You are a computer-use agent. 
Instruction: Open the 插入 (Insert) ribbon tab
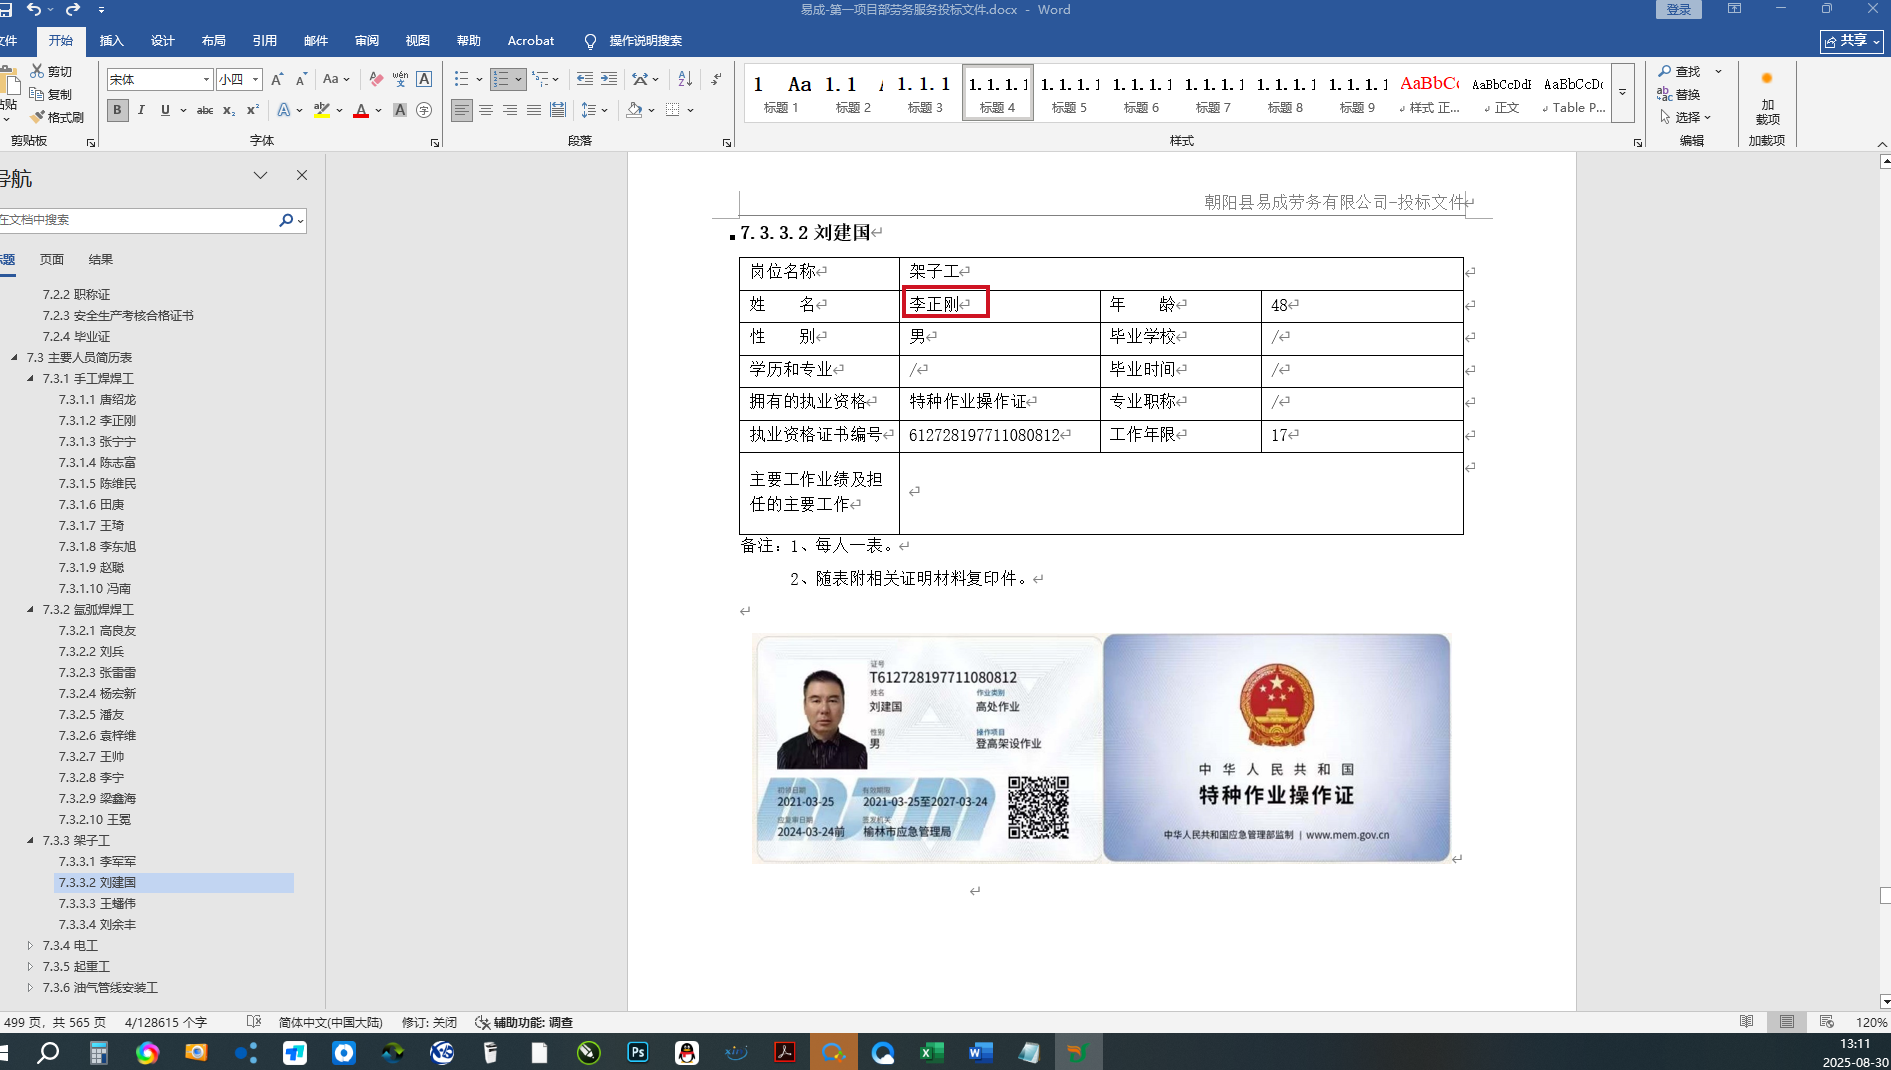pos(112,41)
